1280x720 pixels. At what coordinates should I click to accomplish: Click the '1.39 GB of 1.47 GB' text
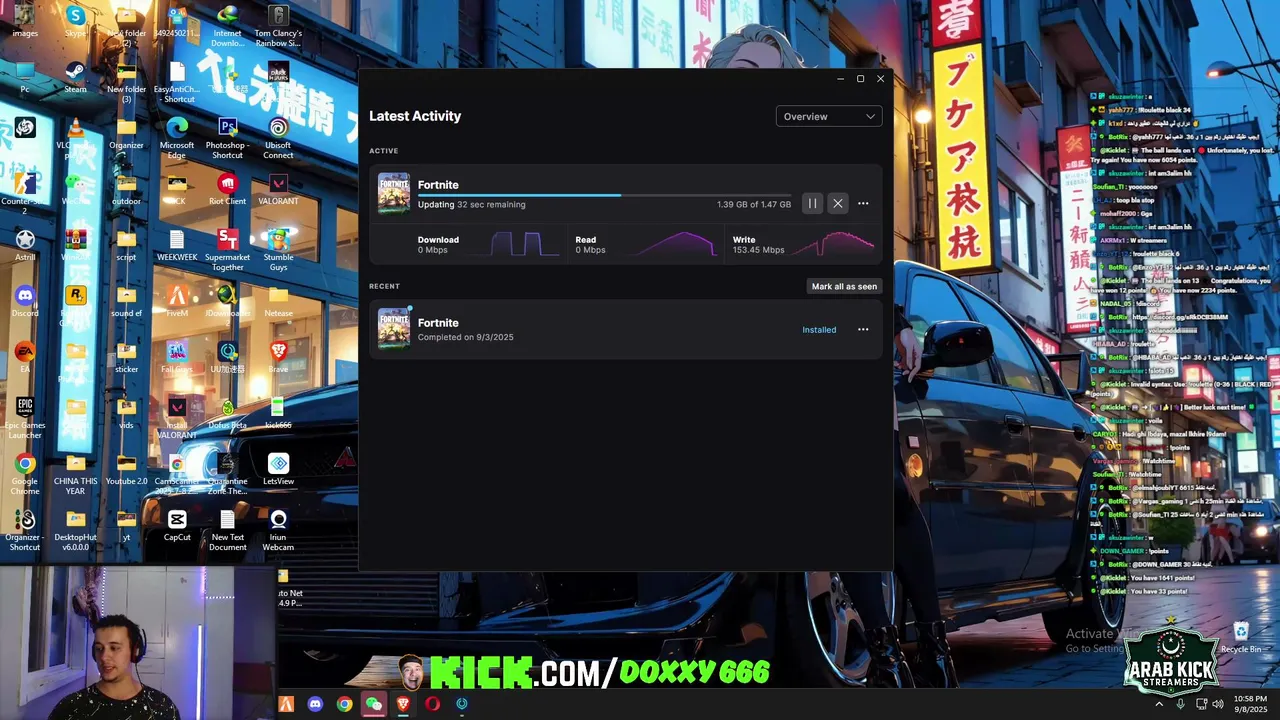753,204
